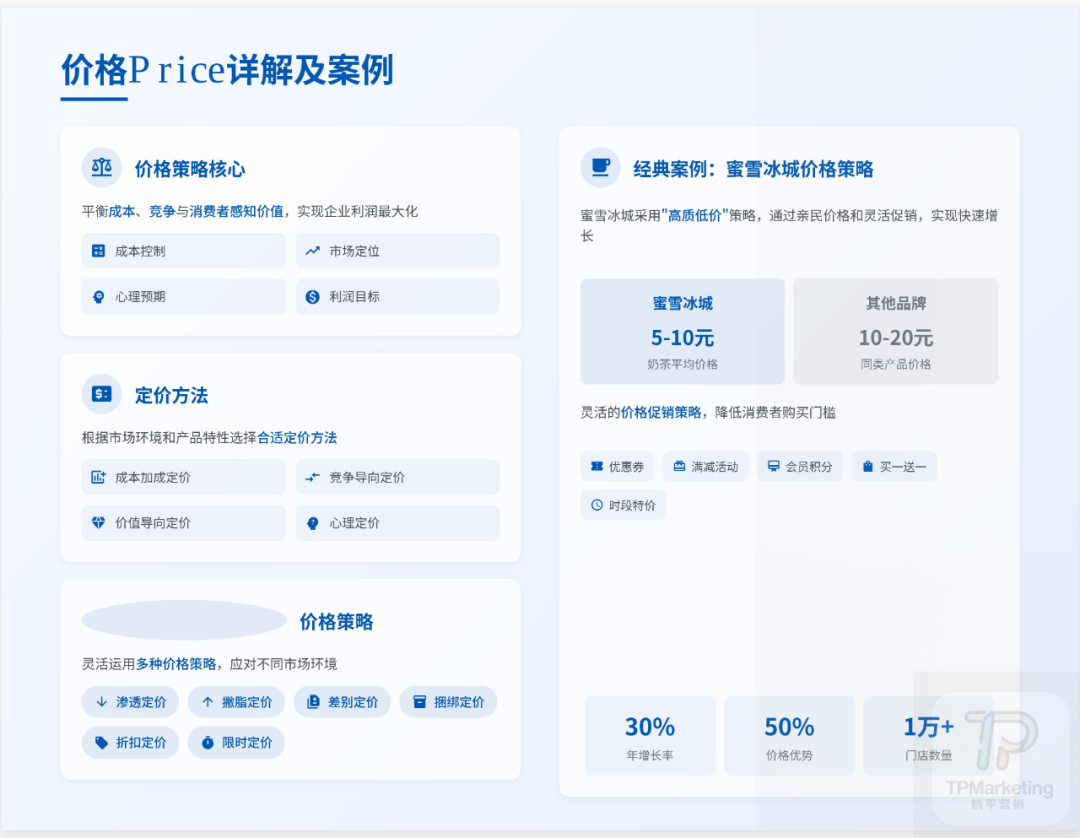Click the dollar bill icon beside 定价方法
1080x838 pixels.
[x=102, y=394]
